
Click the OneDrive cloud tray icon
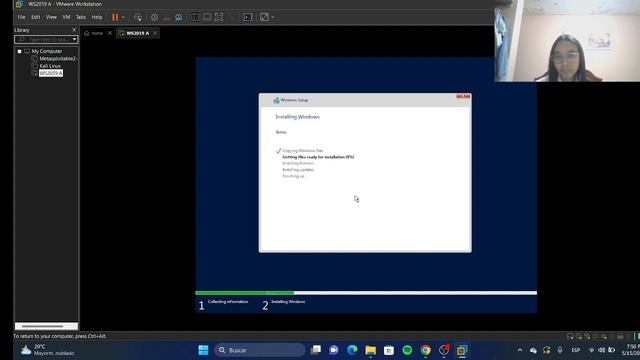tap(533, 350)
